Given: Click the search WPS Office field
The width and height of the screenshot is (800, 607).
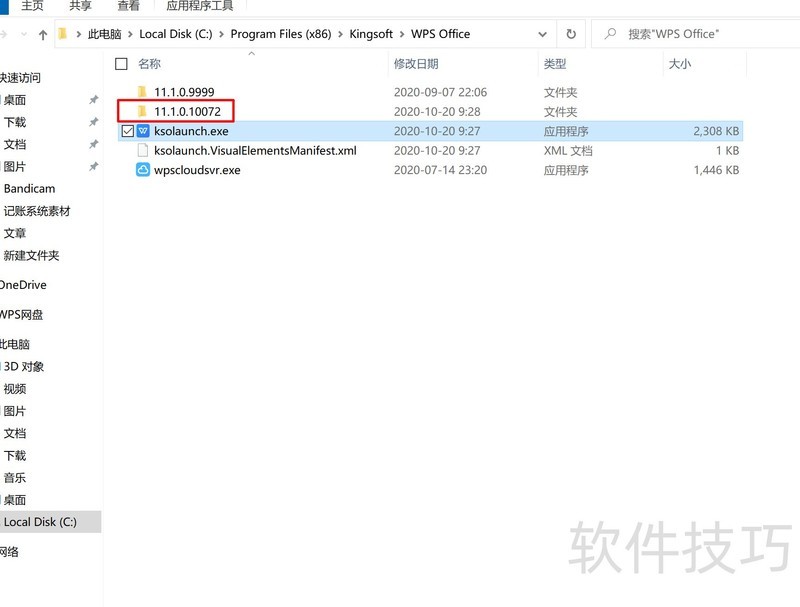Looking at the screenshot, I should tap(695, 34).
